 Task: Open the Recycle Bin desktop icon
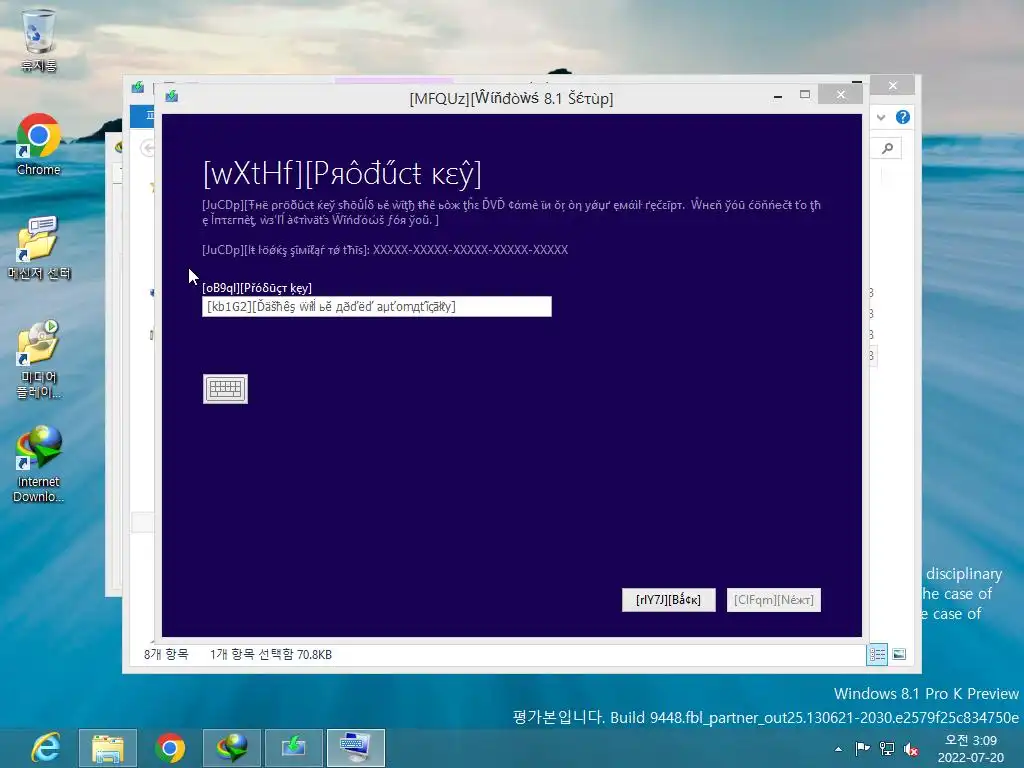coord(39,40)
